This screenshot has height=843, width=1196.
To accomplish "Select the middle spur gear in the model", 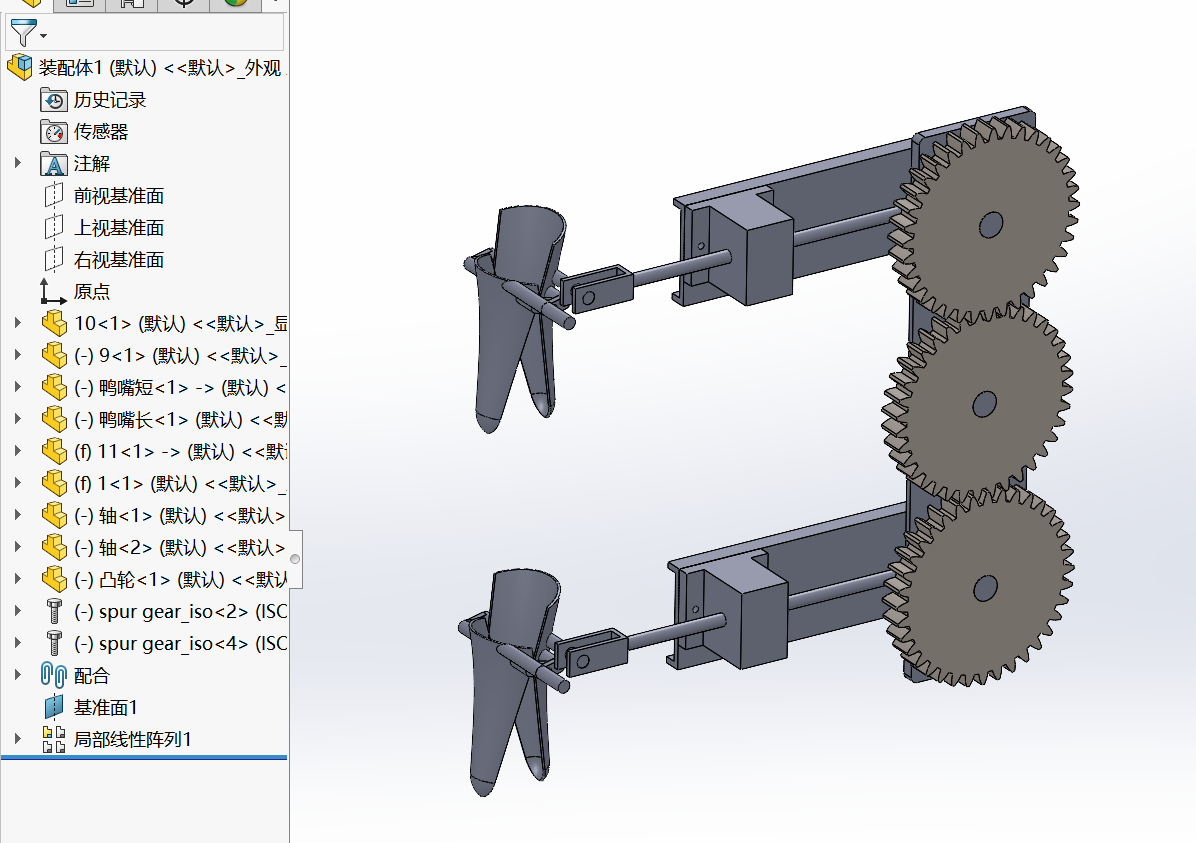I will point(980,404).
